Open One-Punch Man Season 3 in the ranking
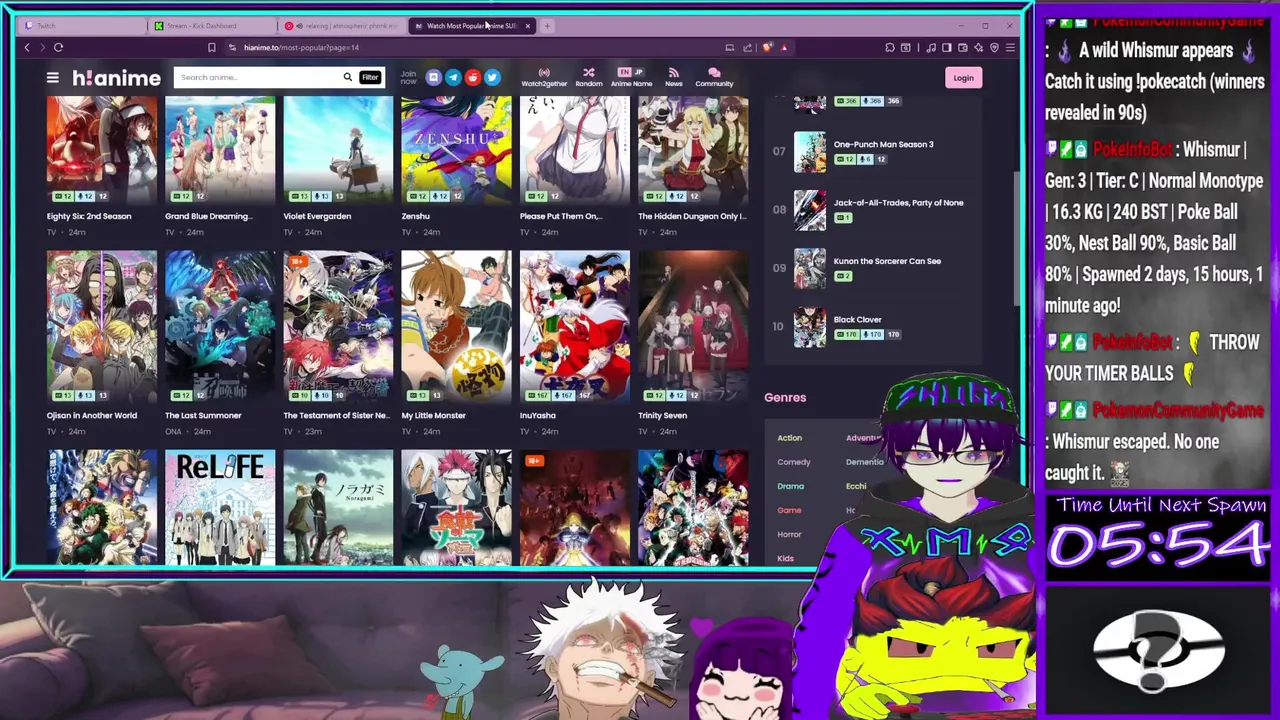 [x=883, y=144]
